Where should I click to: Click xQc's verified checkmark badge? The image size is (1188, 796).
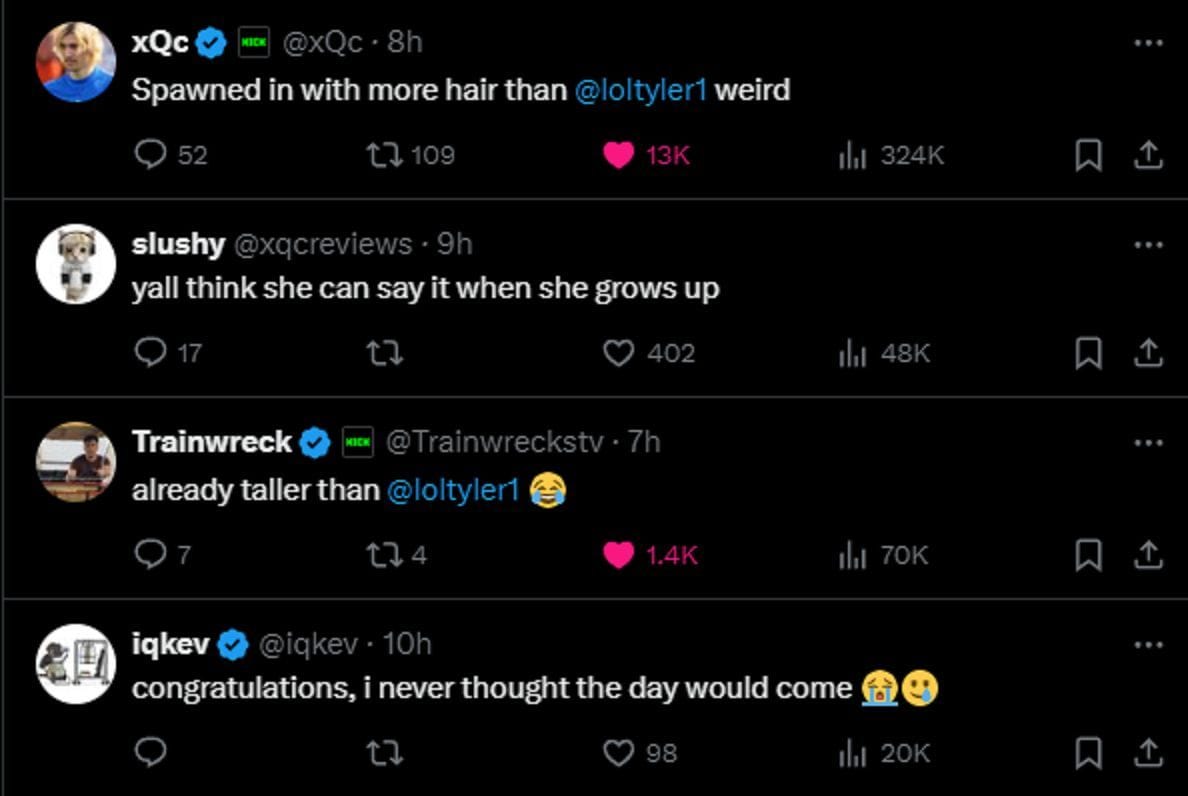(209, 40)
